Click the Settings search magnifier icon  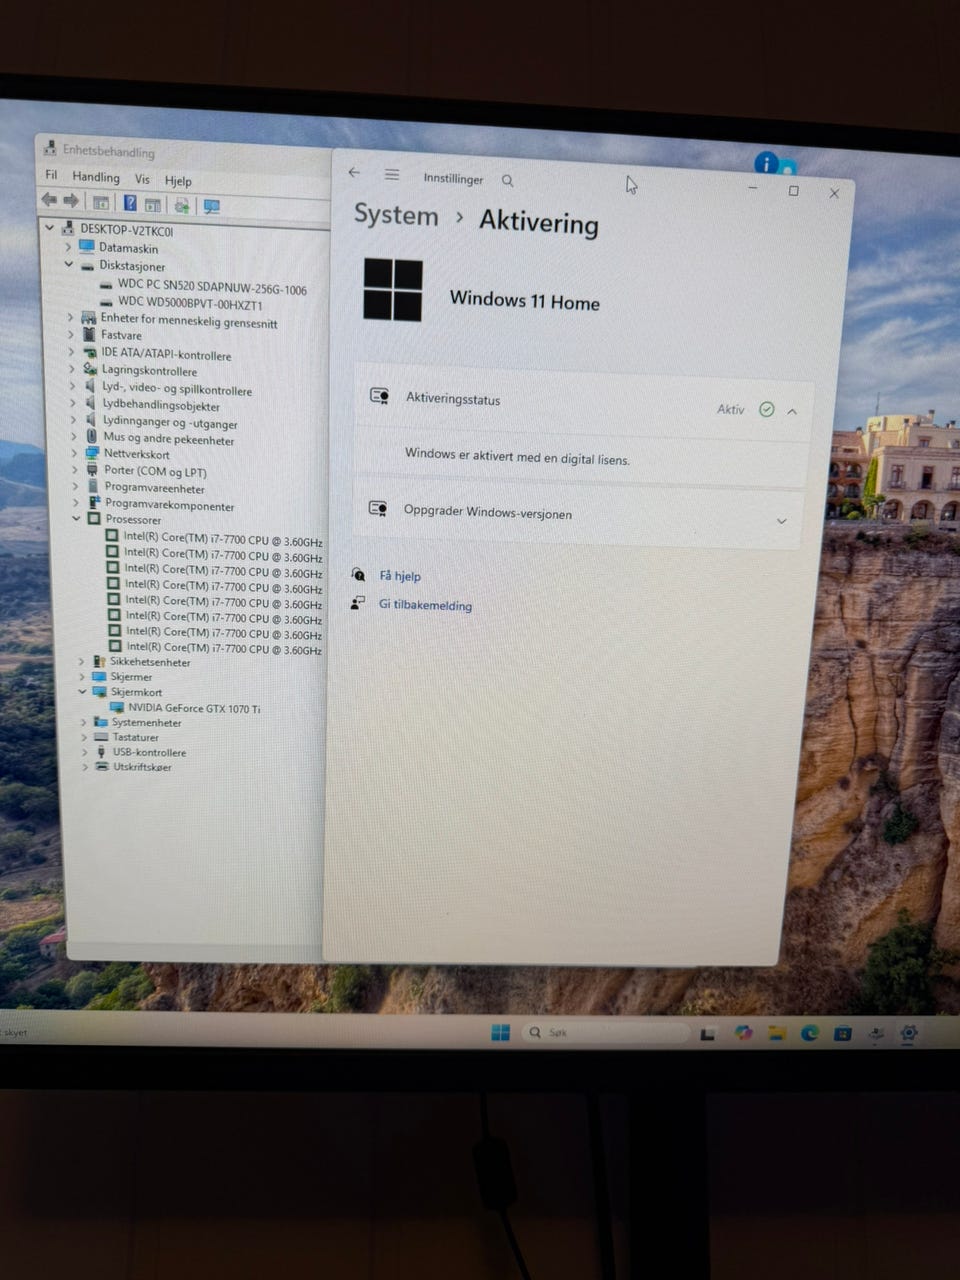coord(508,181)
